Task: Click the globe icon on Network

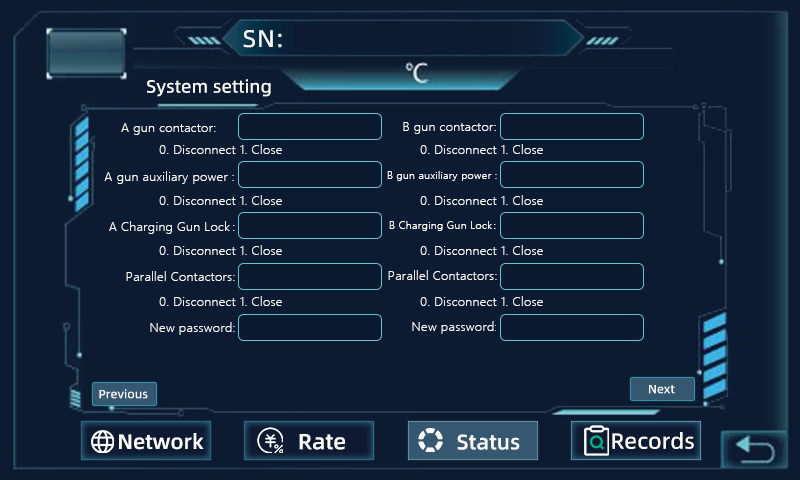Action: (102, 441)
